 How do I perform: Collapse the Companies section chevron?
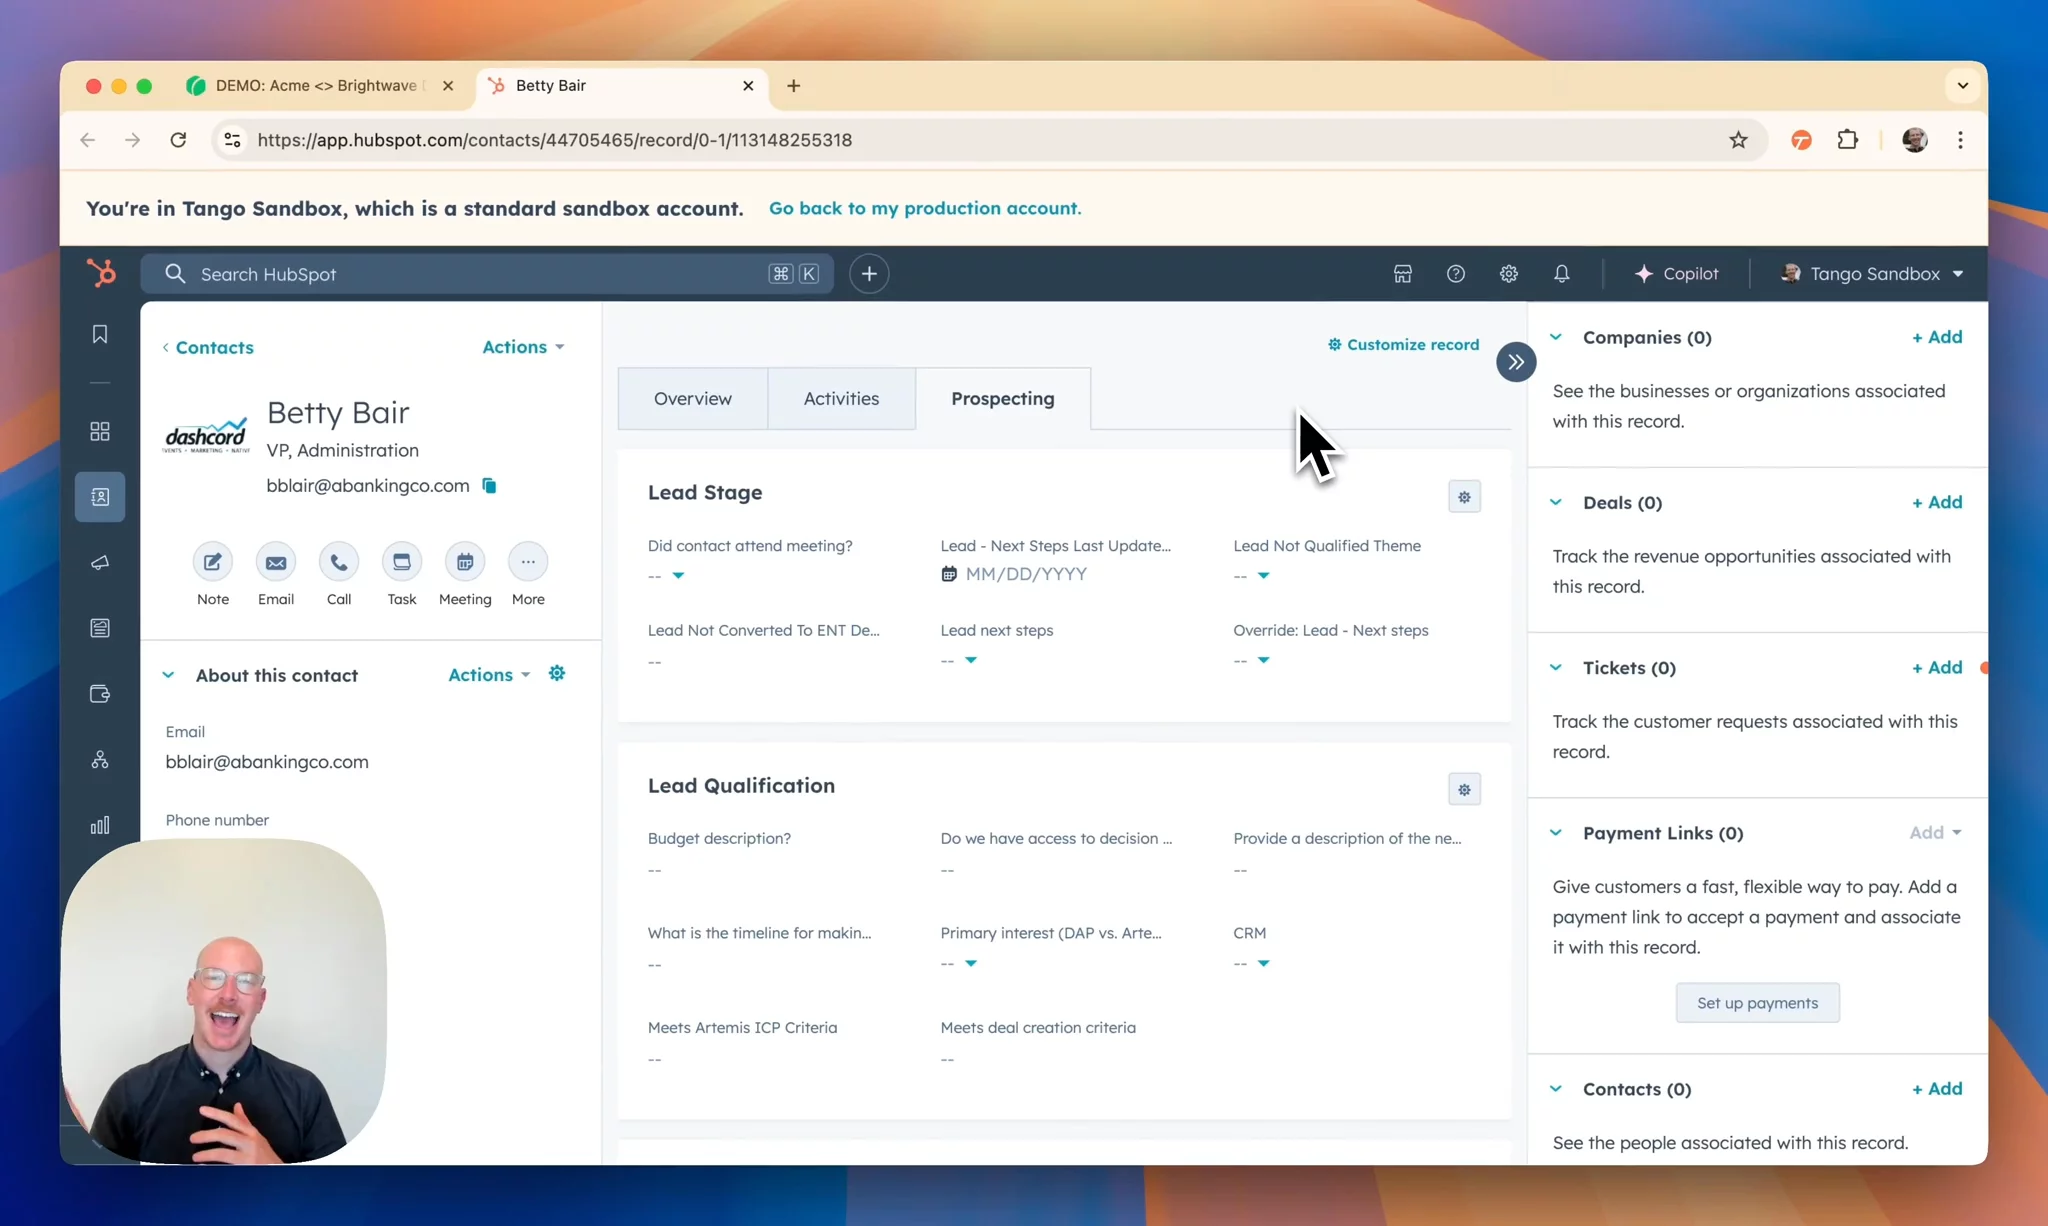coord(1556,337)
